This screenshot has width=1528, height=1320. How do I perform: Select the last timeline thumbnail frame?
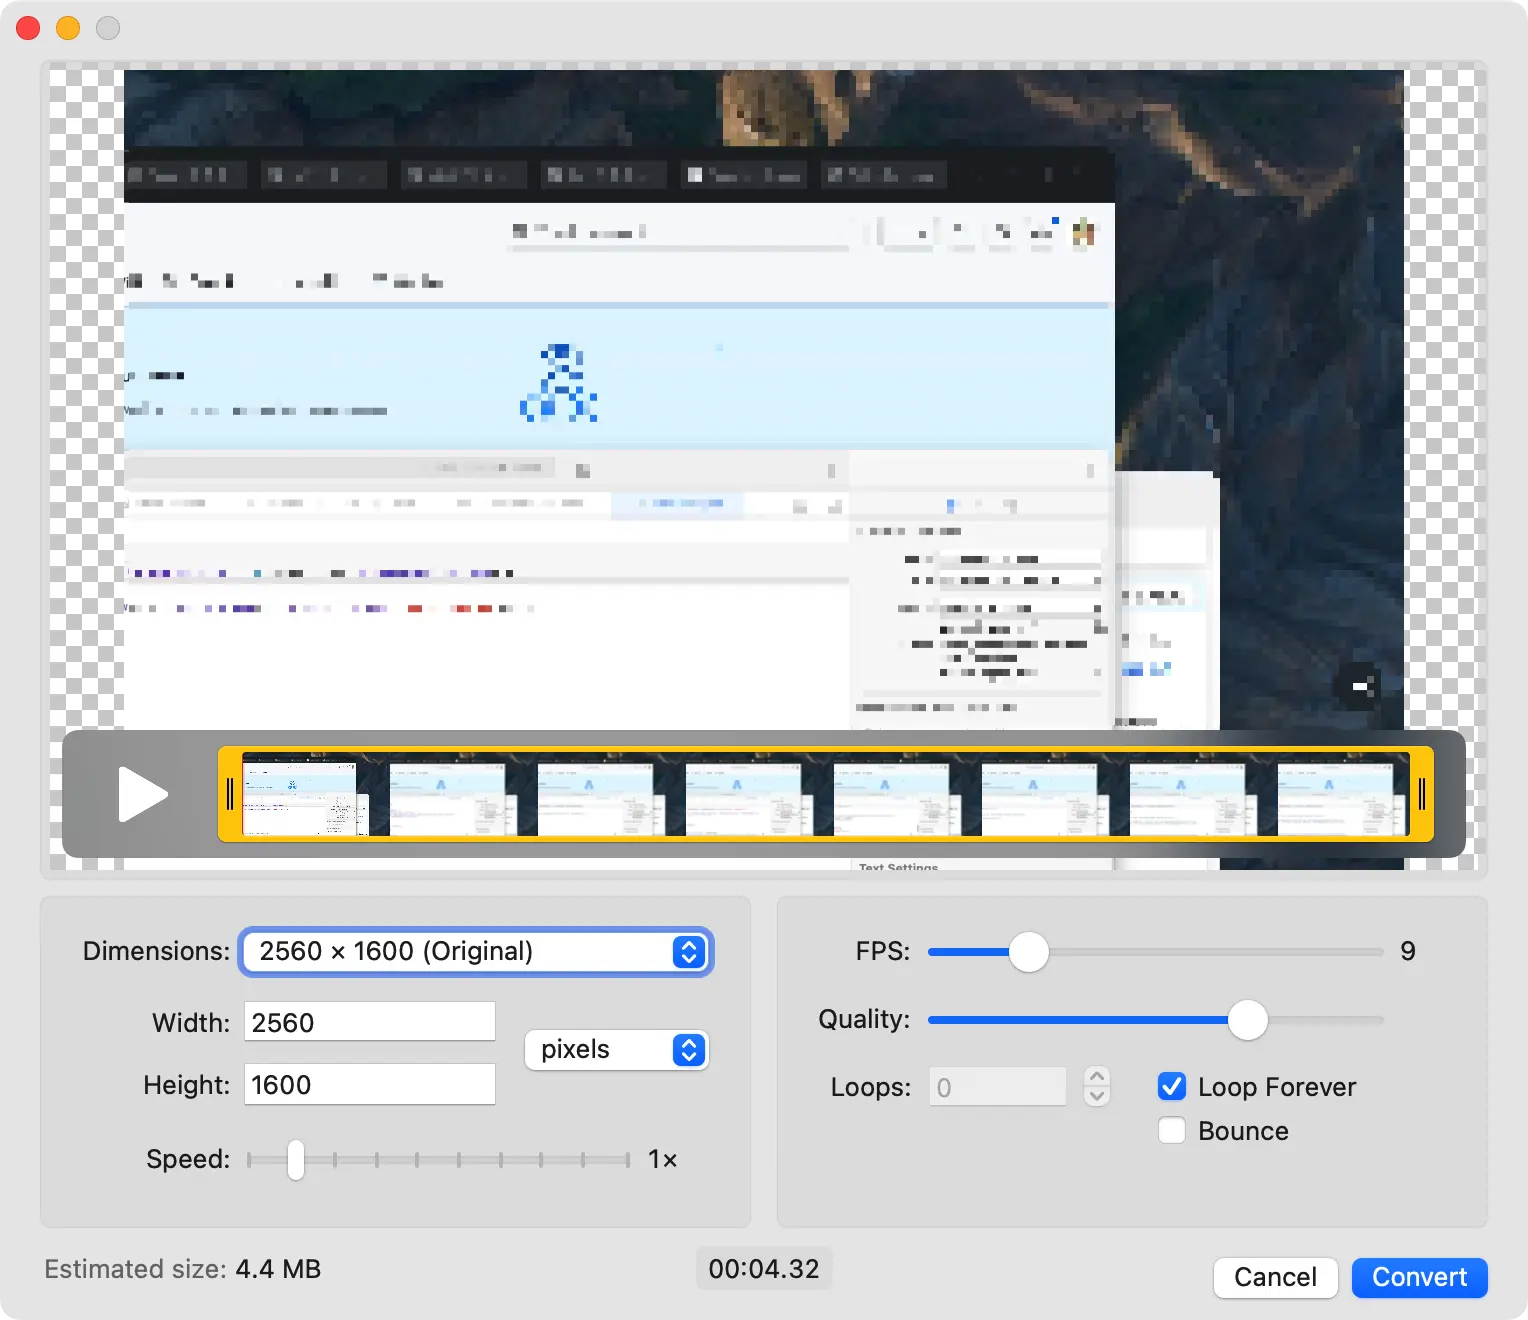tap(1338, 798)
